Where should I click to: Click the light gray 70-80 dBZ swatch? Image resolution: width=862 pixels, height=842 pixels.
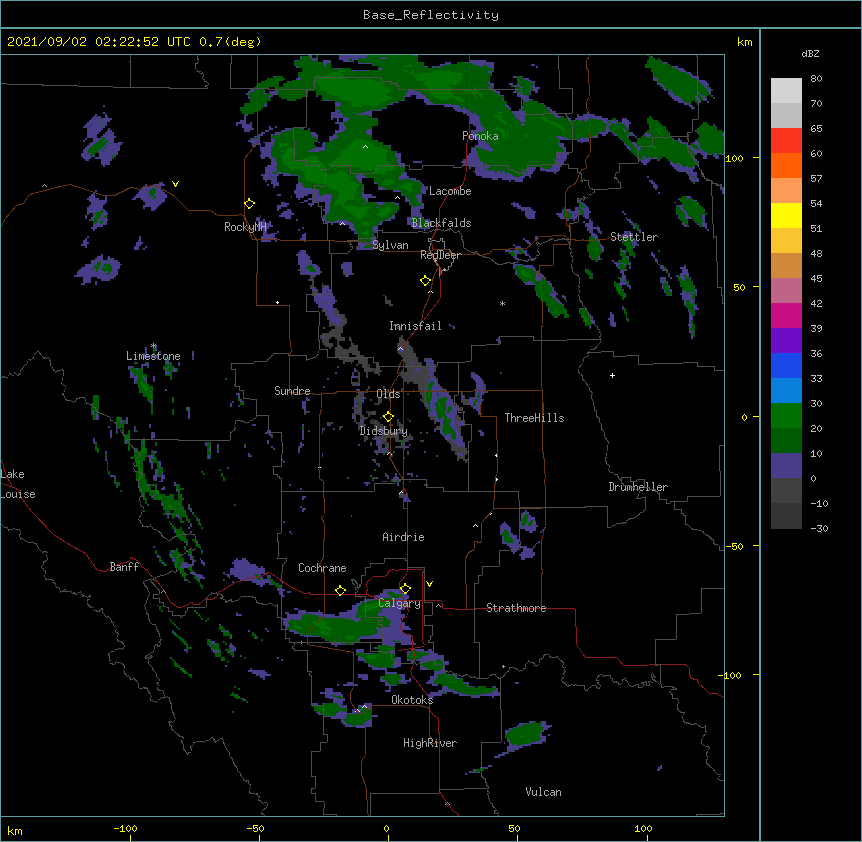pyautogui.click(x=786, y=91)
